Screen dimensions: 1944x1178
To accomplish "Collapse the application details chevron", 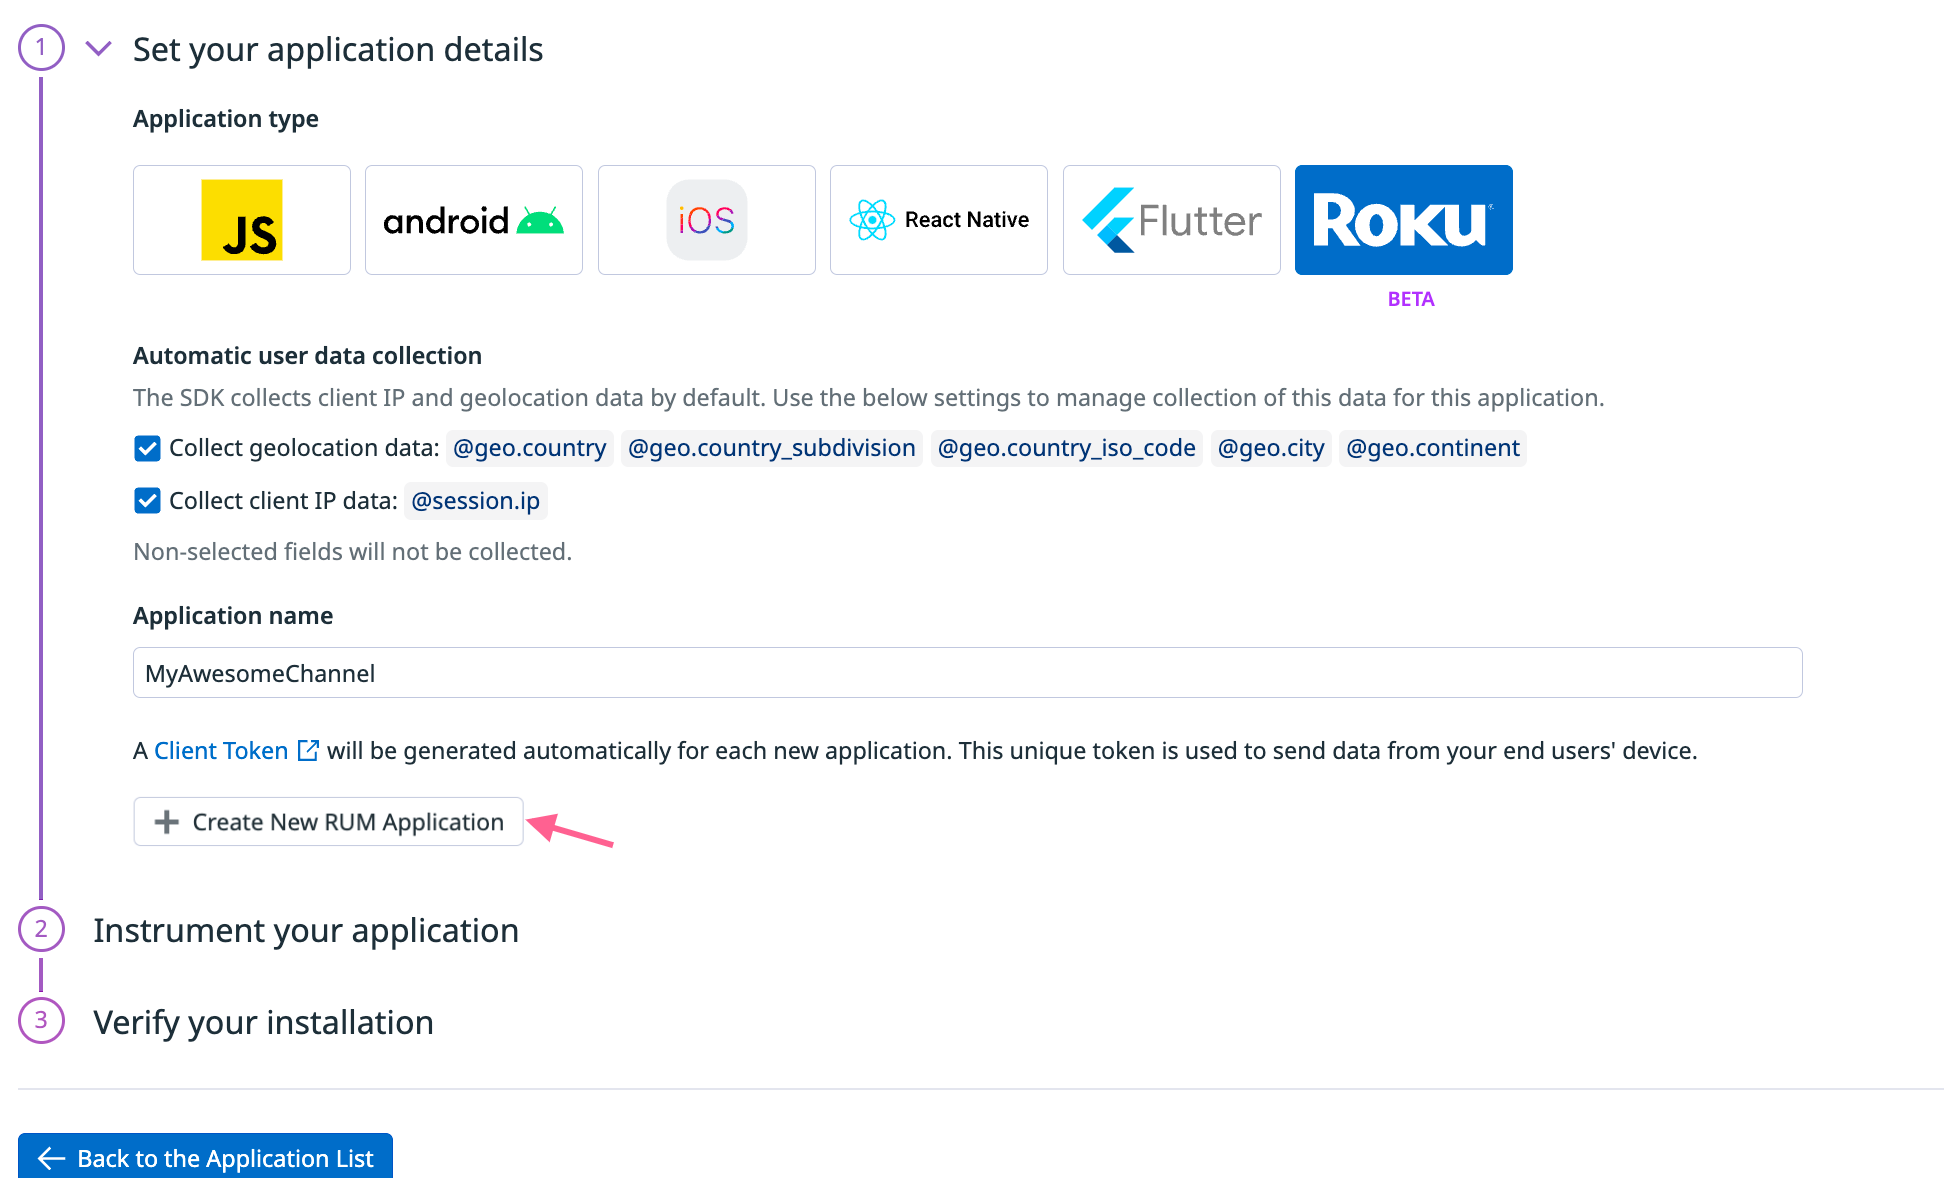I will [x=98, y=48].
